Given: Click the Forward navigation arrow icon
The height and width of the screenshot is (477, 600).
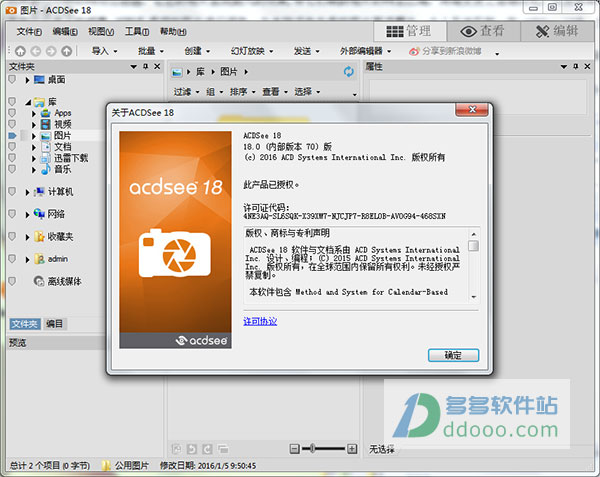Looking at the screenshot, I should point(51,51).
